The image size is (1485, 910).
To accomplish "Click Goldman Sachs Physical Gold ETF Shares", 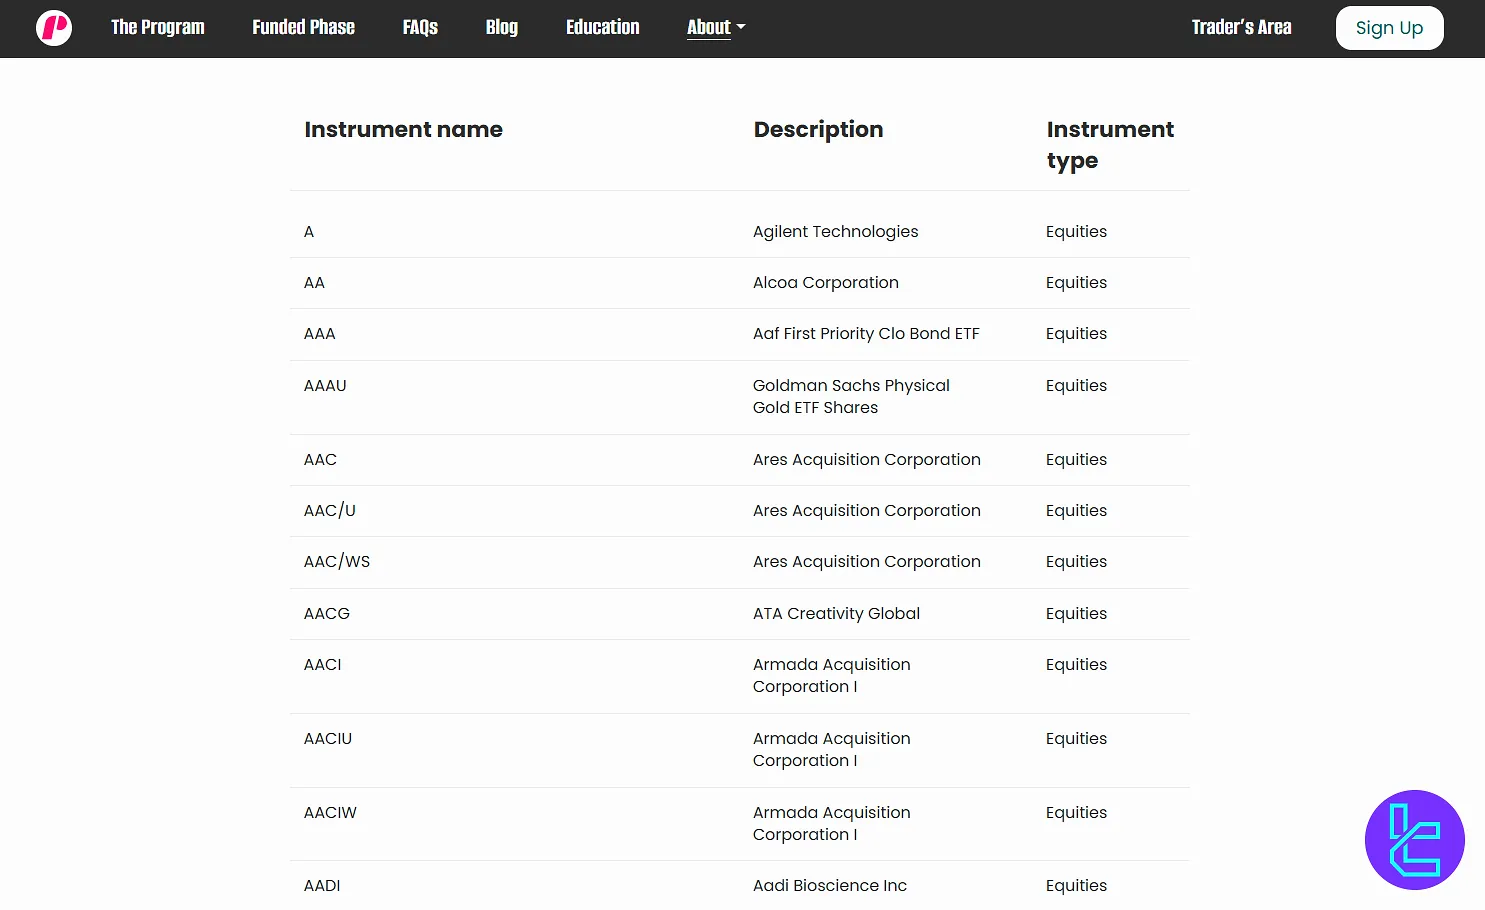I will (851, 397).
